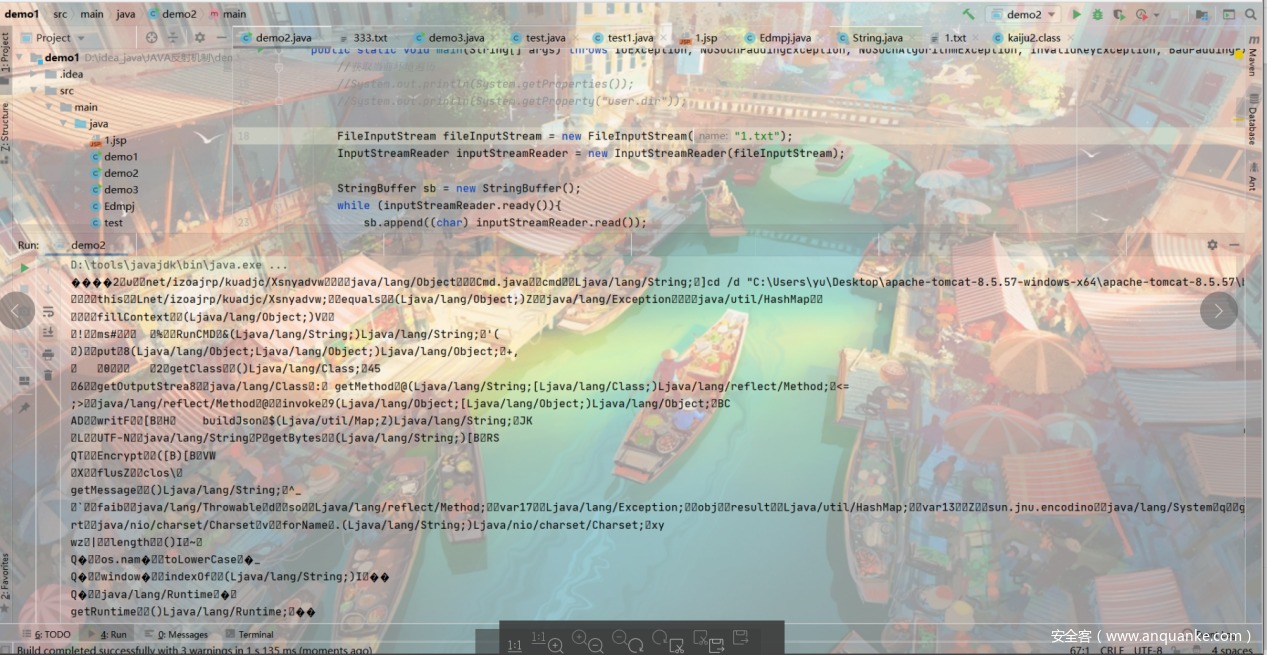The image size is (1267, 655).
Task: Start debugging with the bug icon
Action: click(x=1097, y=15)
